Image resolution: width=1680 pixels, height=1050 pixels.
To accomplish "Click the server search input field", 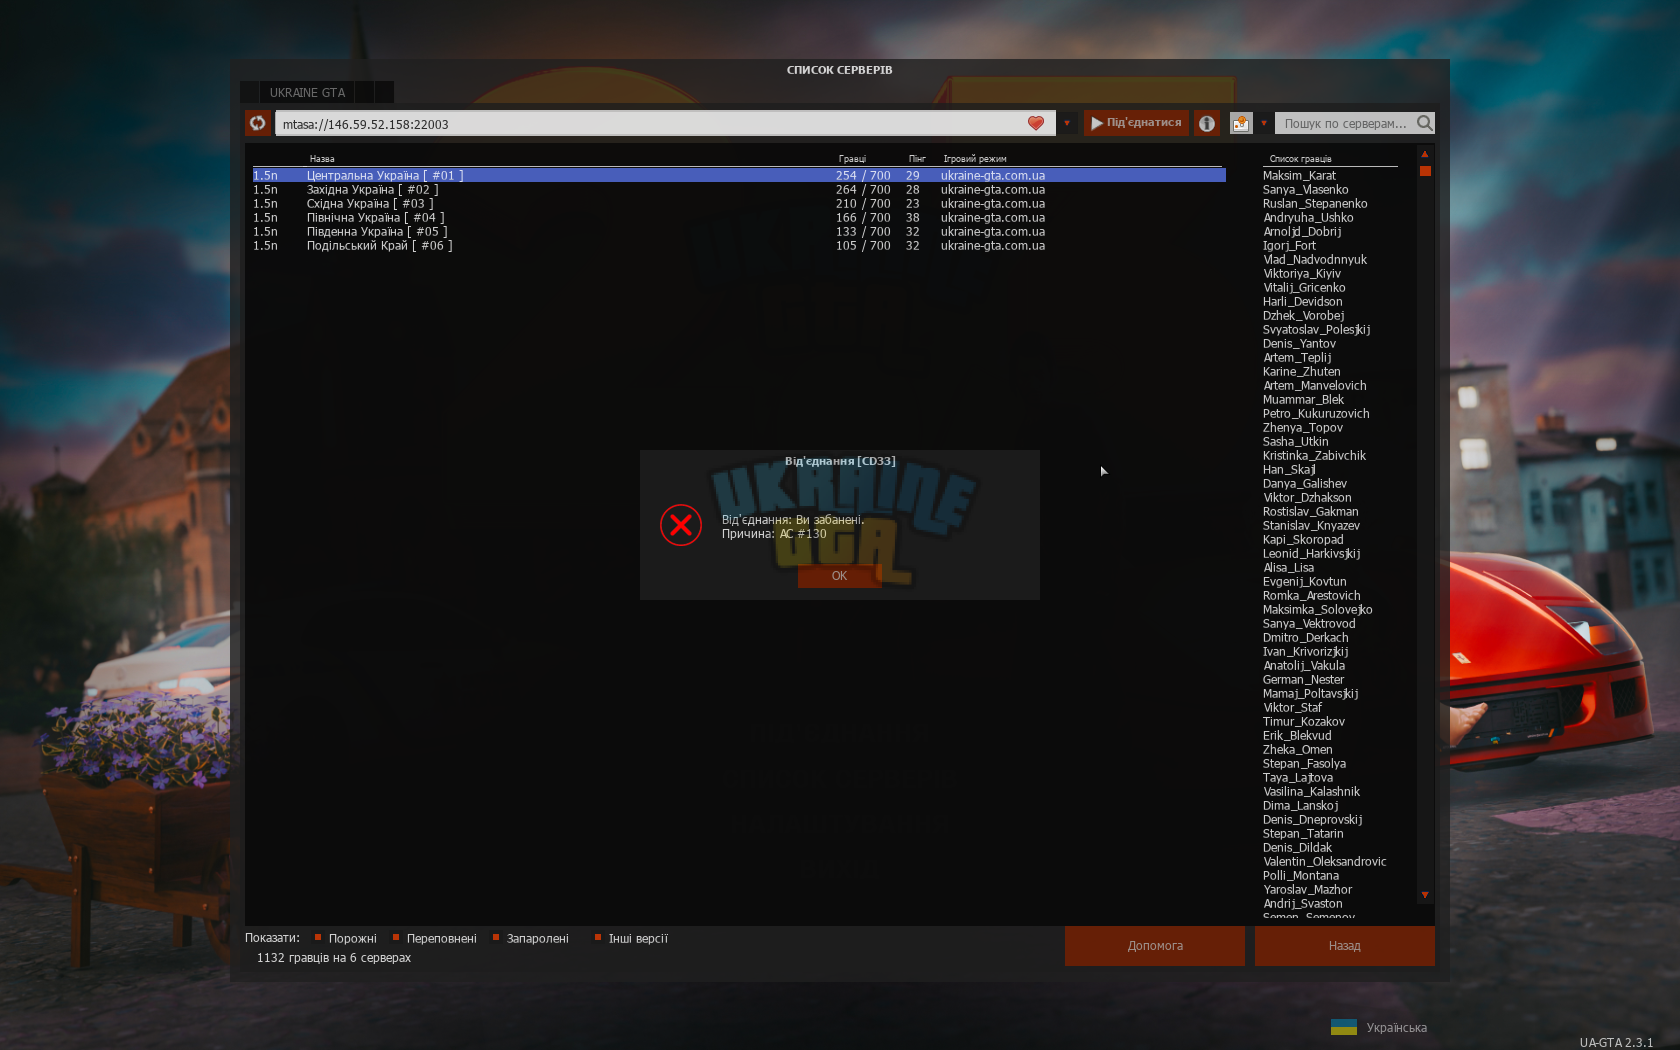I will coord(1345,123).
